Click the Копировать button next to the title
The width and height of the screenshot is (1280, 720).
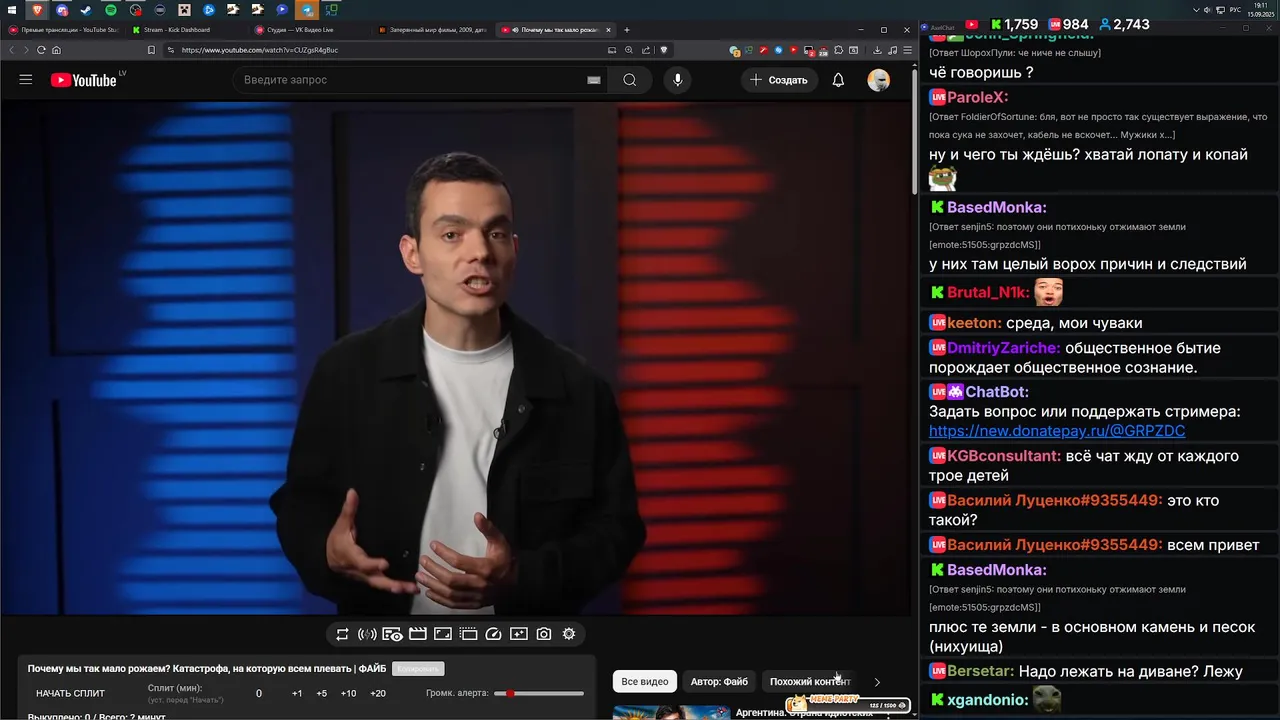click(x=418, y=669)
